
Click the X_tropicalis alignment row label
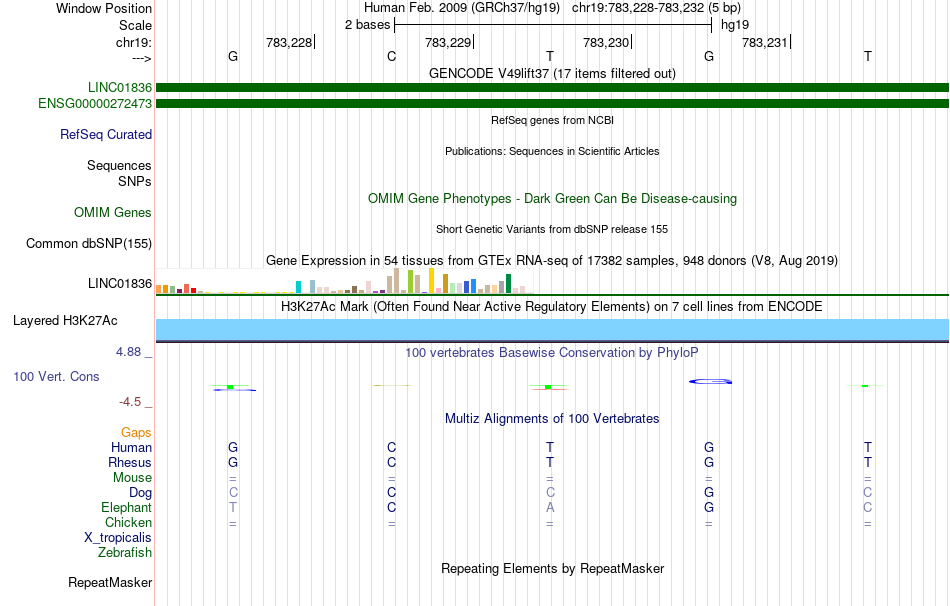[118, 538]
